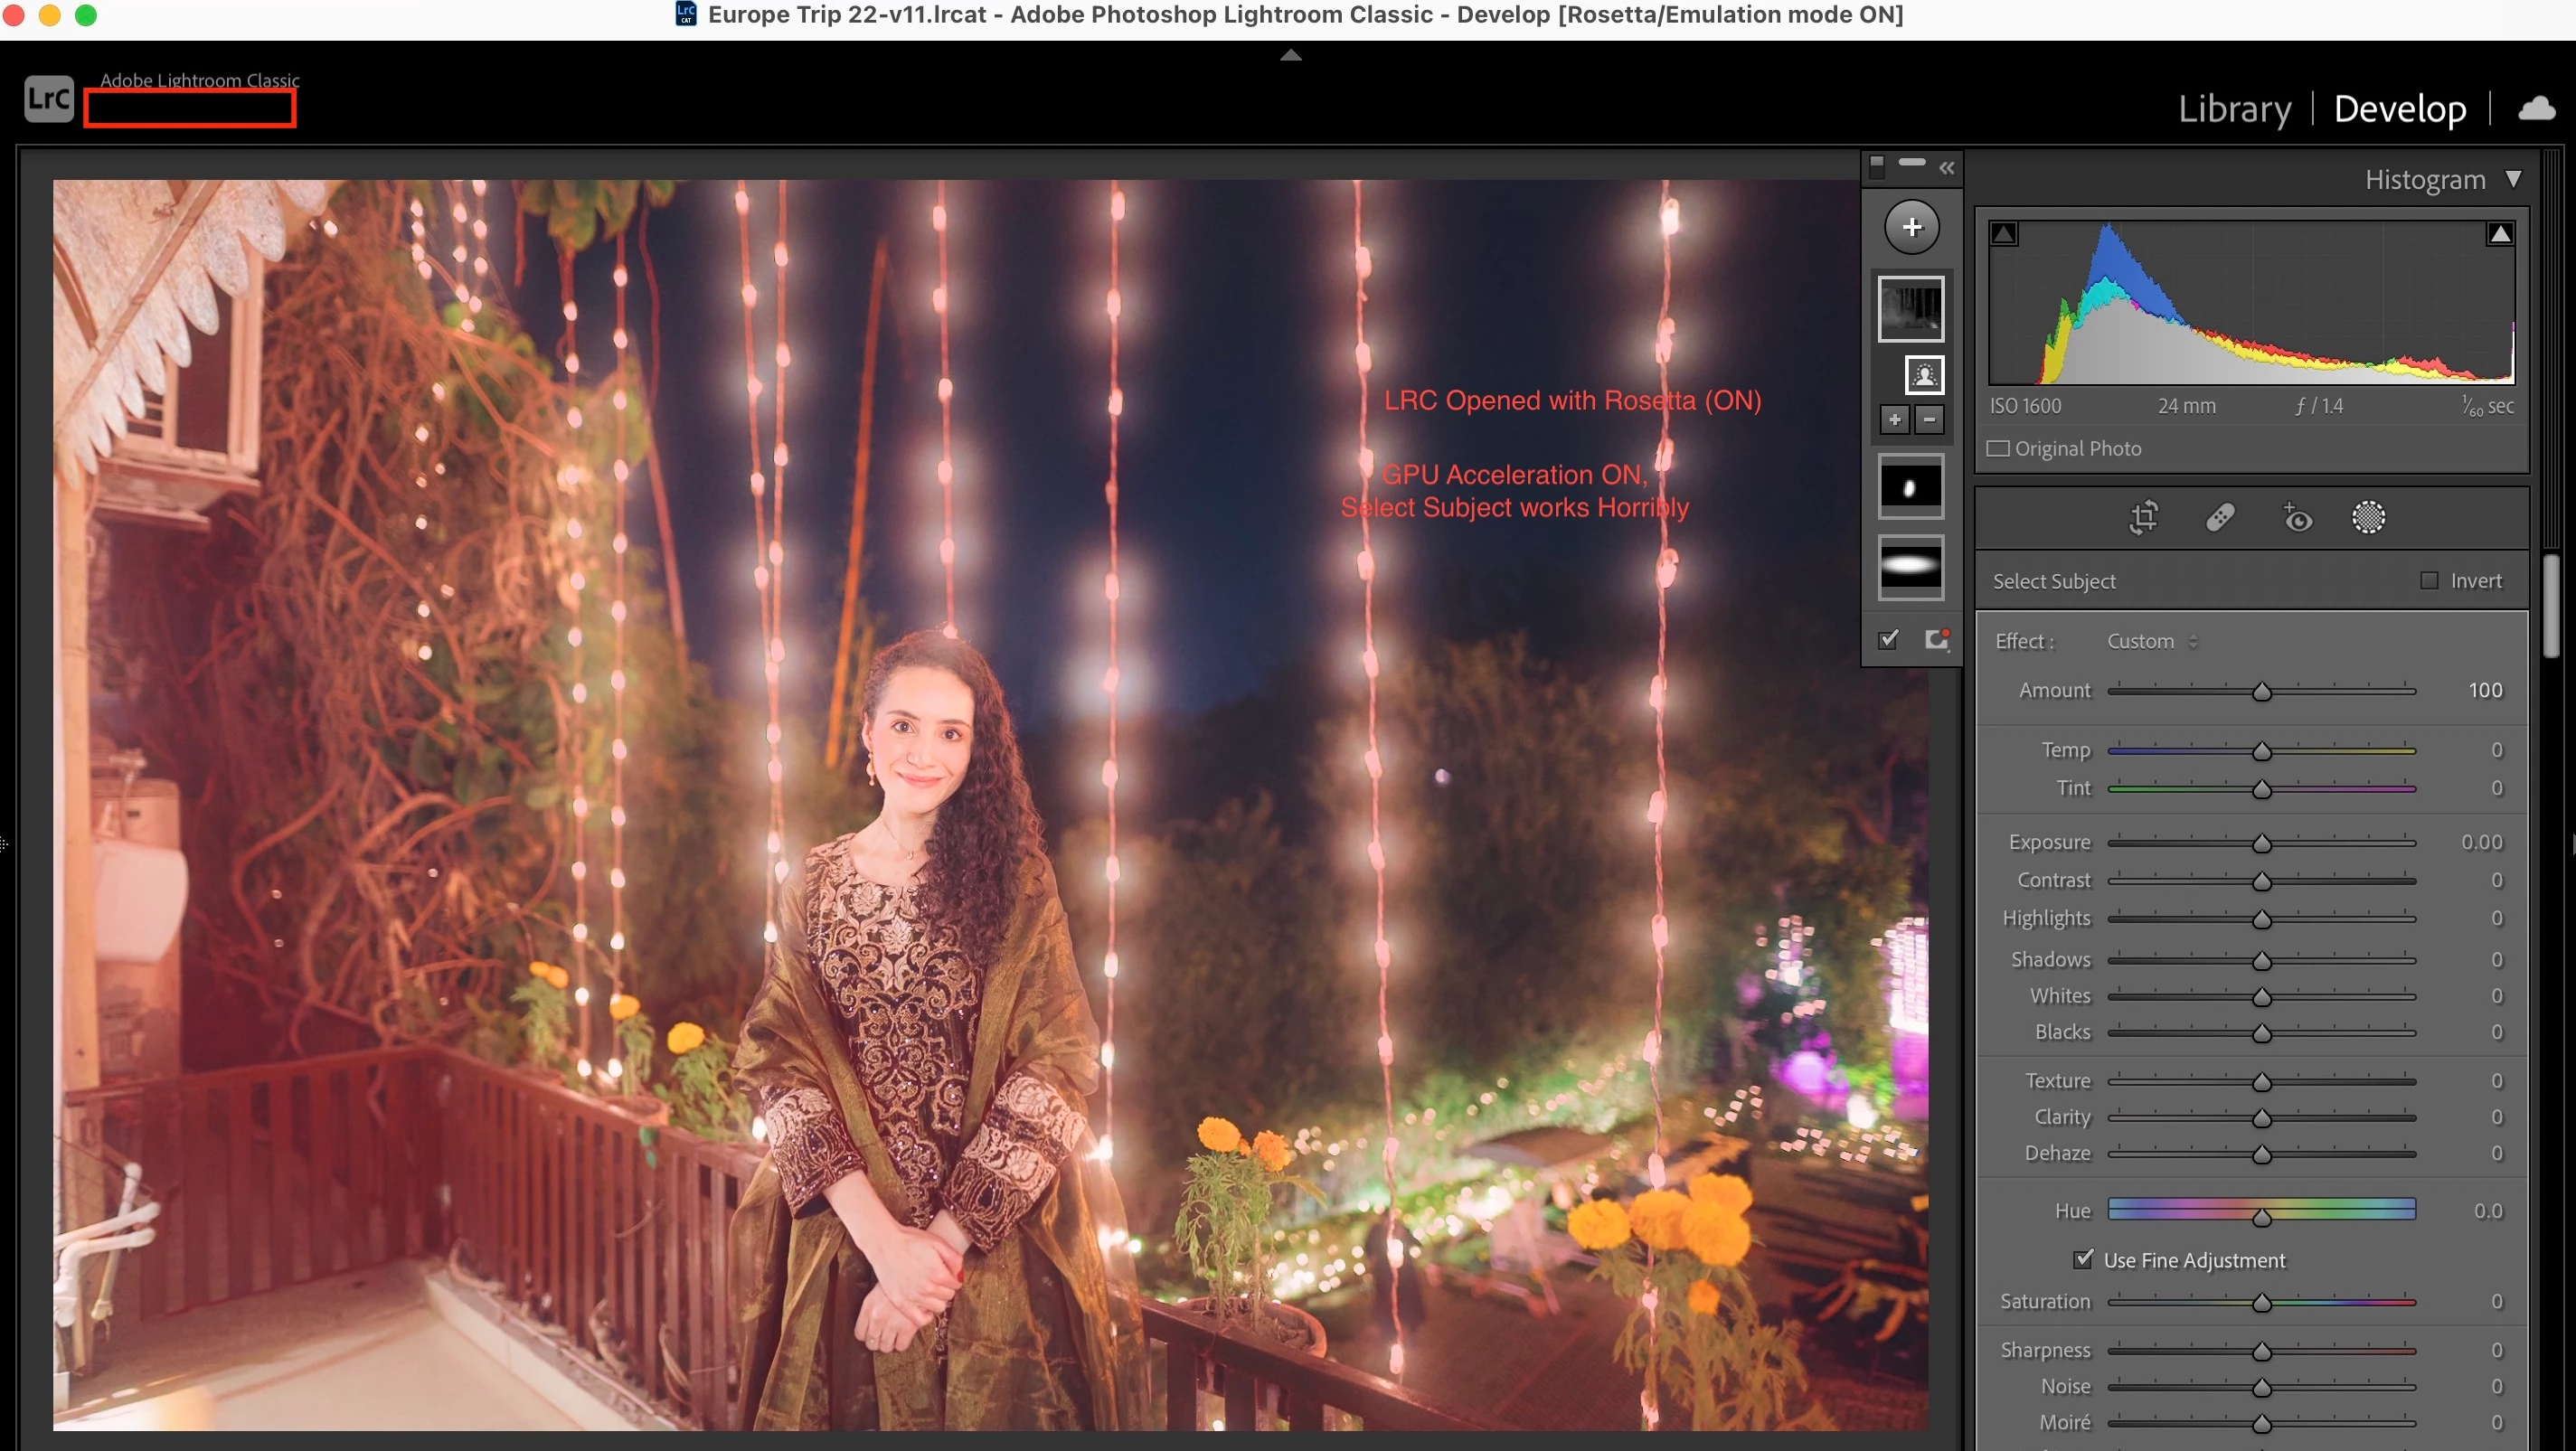The height and width of the screenshot is (1451, 2576).
Task: Click the Select Subject mask component icon
Action: coord(1923,376)
